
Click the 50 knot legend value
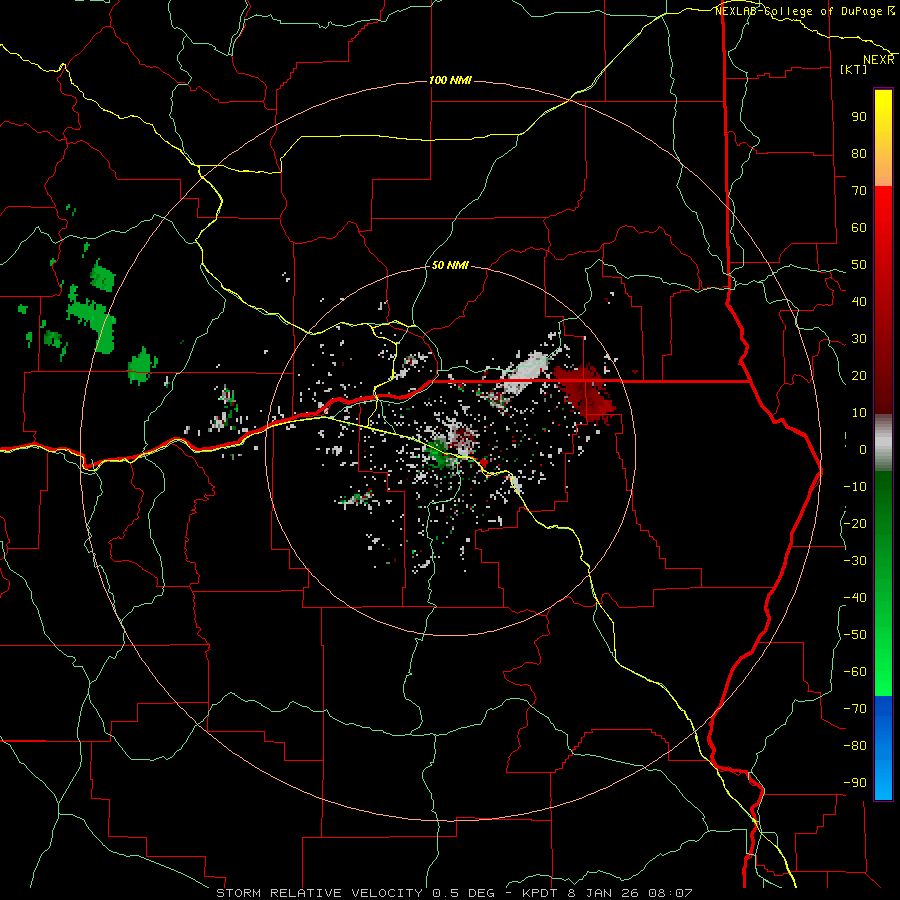click(x=859, y=265)
